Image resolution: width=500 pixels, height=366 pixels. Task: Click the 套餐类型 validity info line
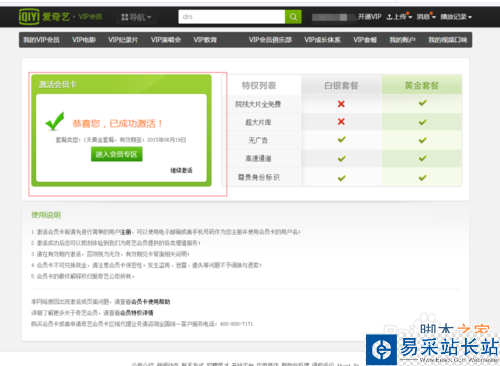pos(121,140)
